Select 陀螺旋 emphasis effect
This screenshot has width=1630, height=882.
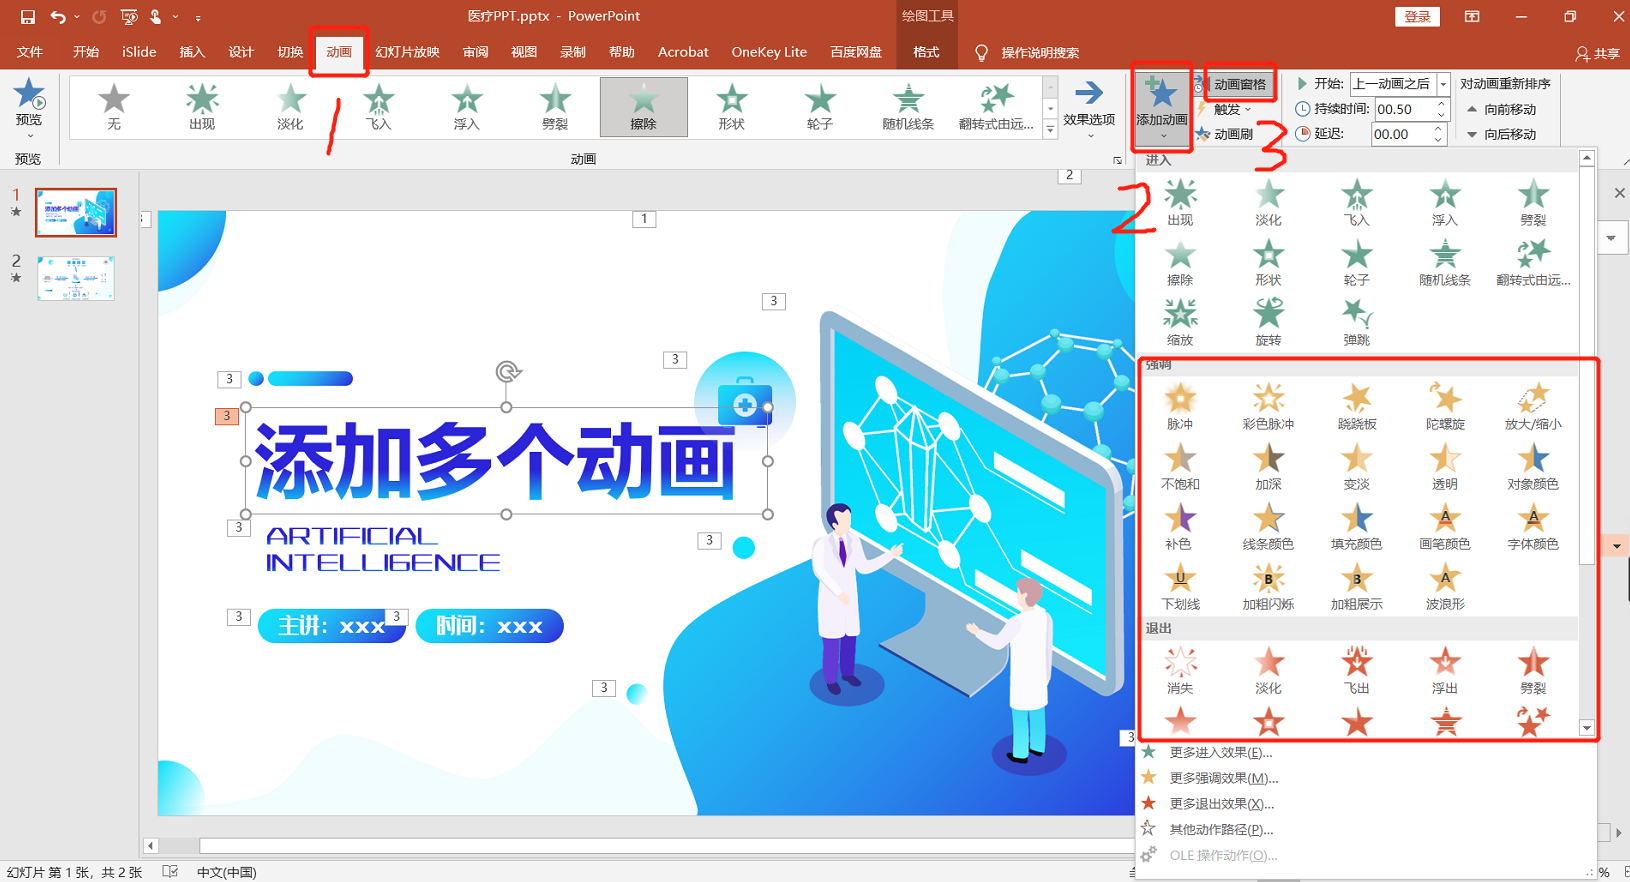pyautogui.click(x=1444, y=407)
